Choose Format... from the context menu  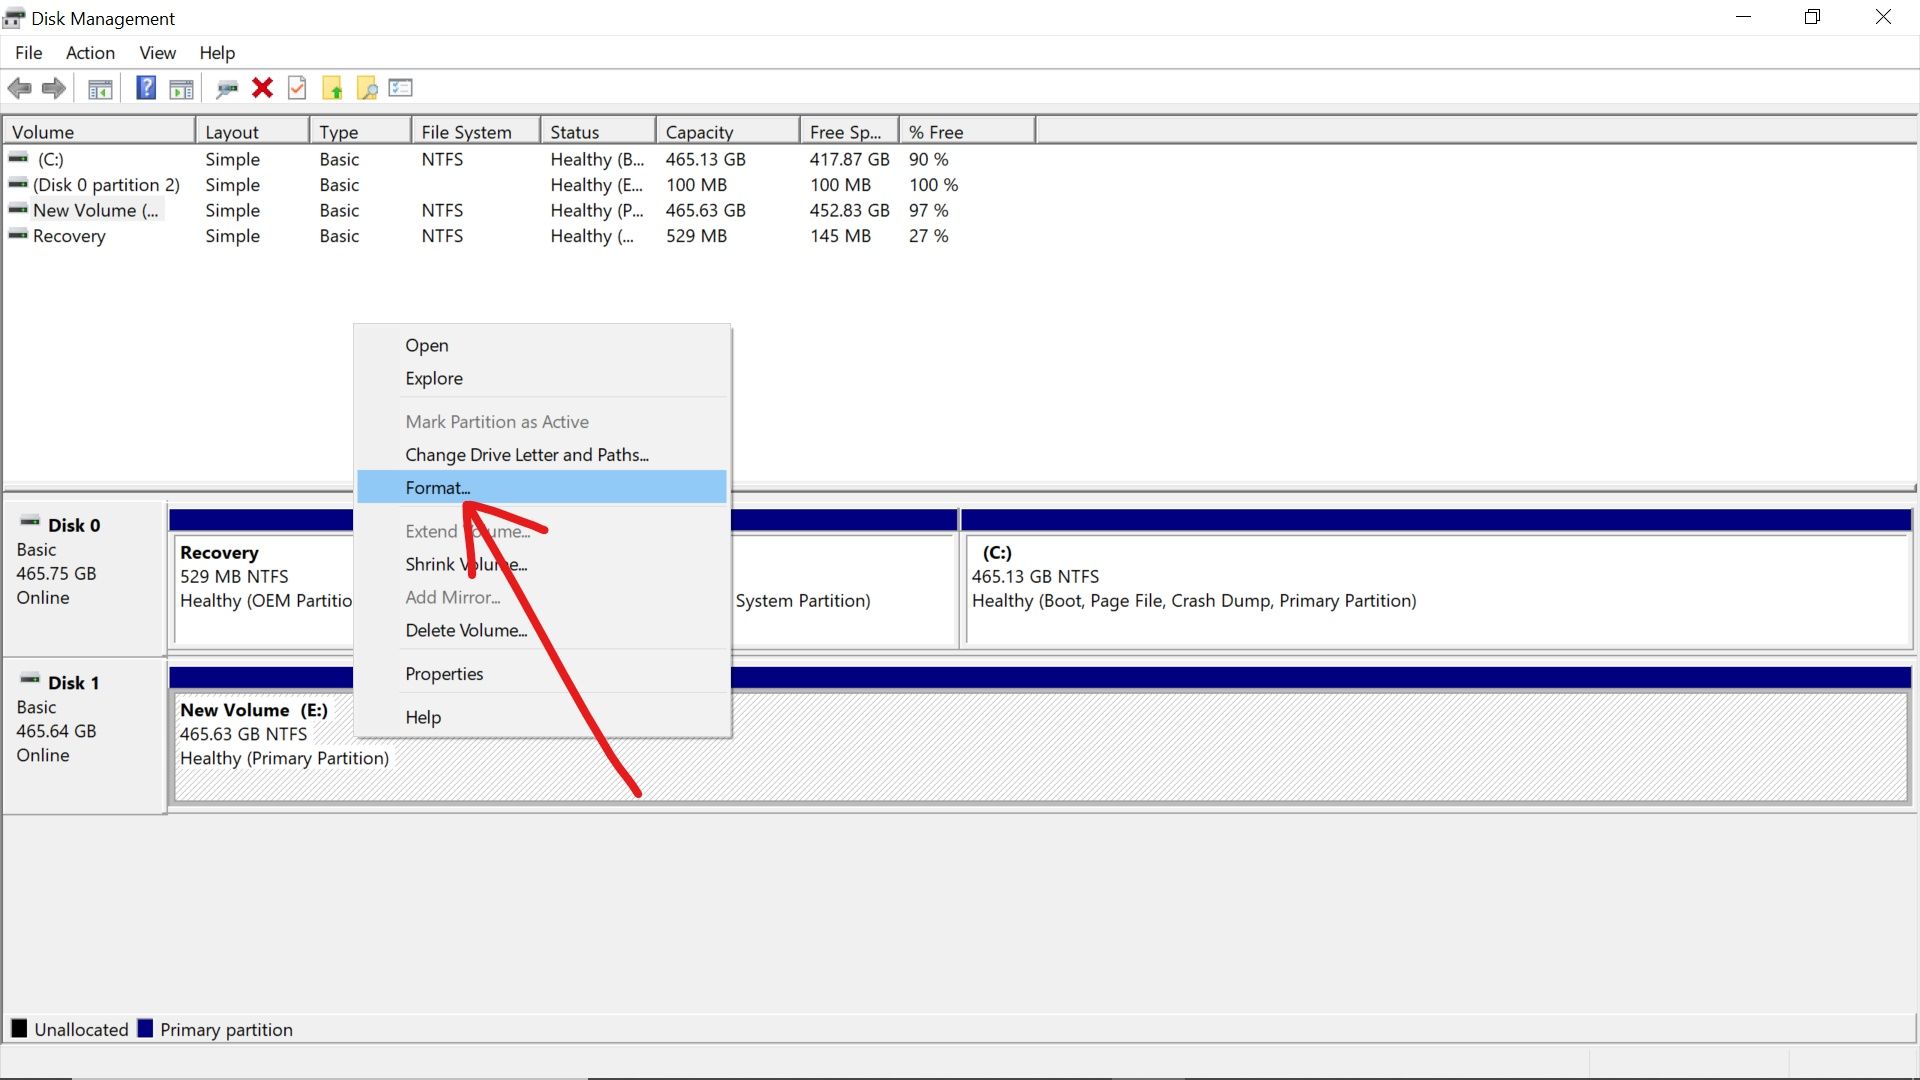coord(437,488)
